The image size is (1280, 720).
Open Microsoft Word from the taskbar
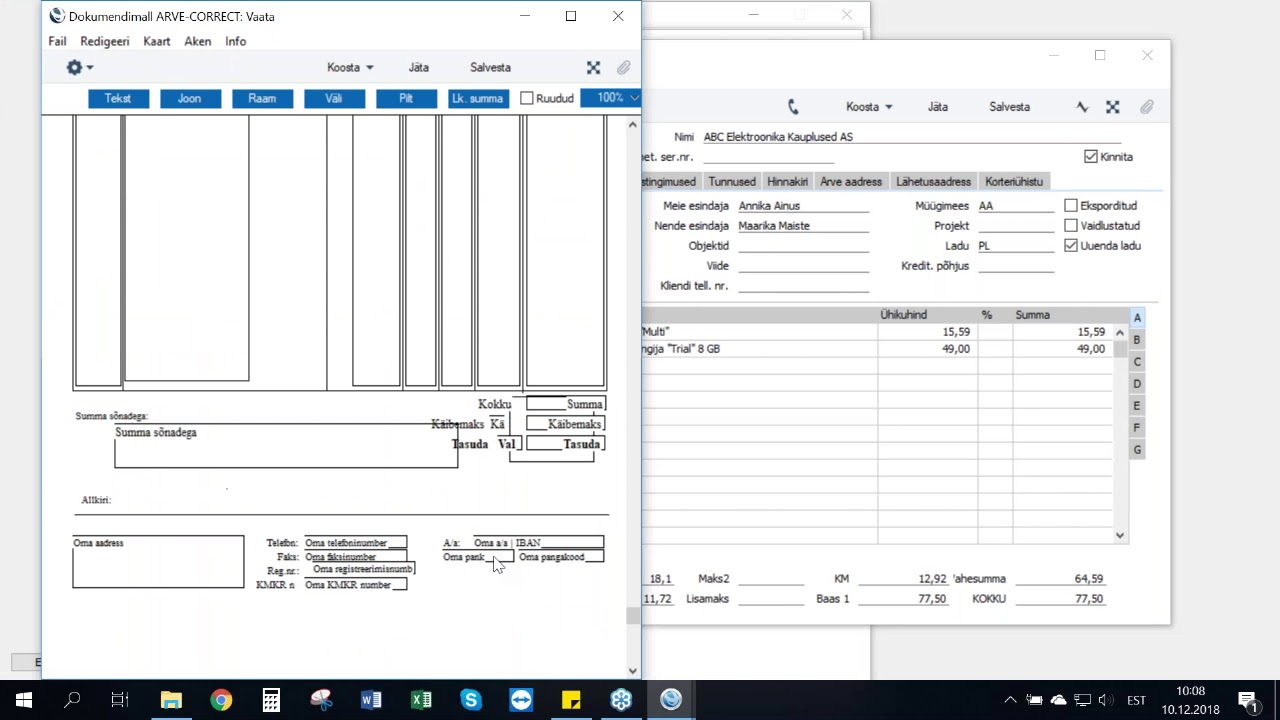(371, 700)
